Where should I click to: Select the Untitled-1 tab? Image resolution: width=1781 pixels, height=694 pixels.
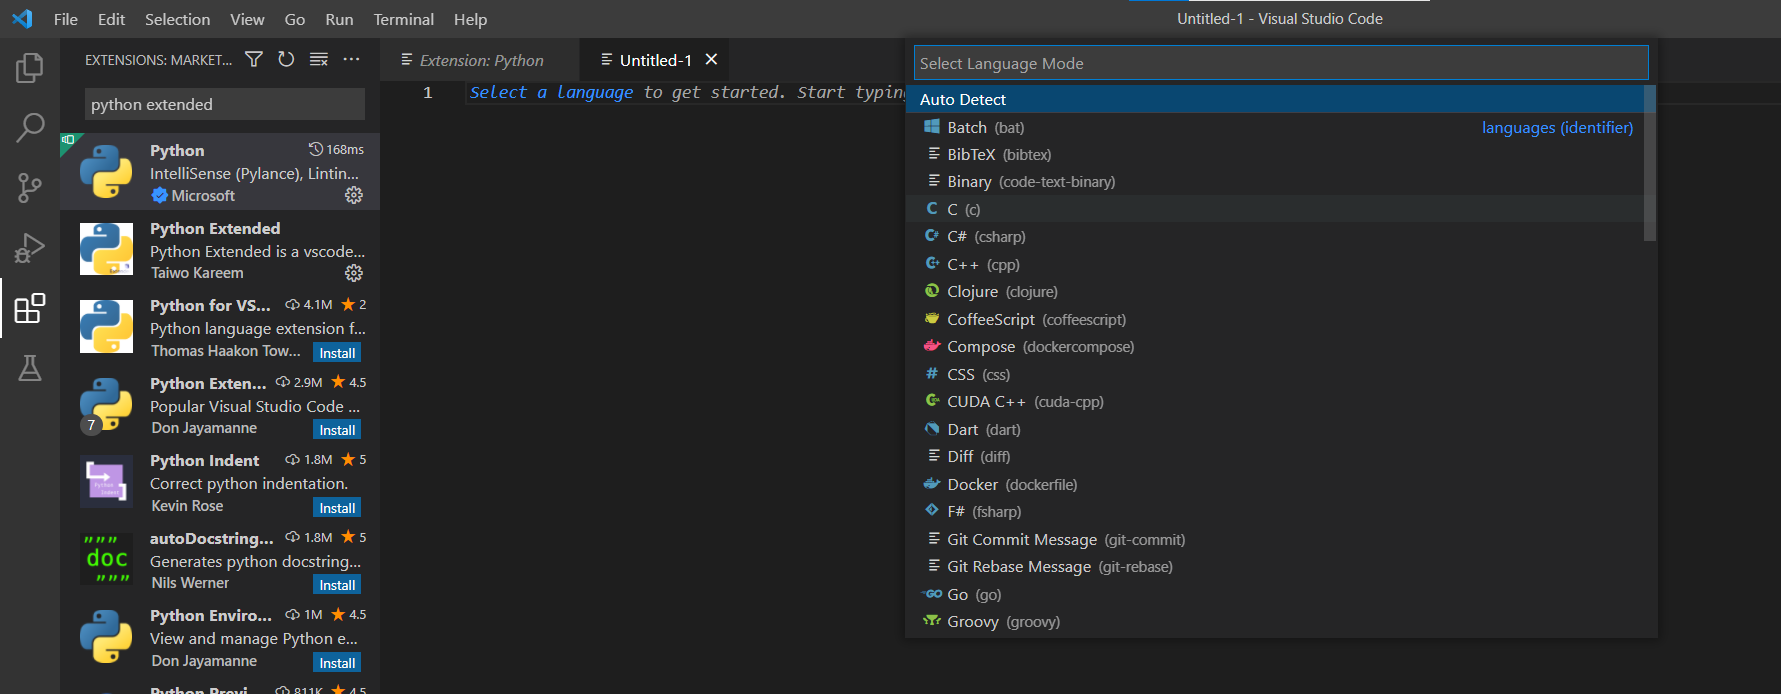655,60
